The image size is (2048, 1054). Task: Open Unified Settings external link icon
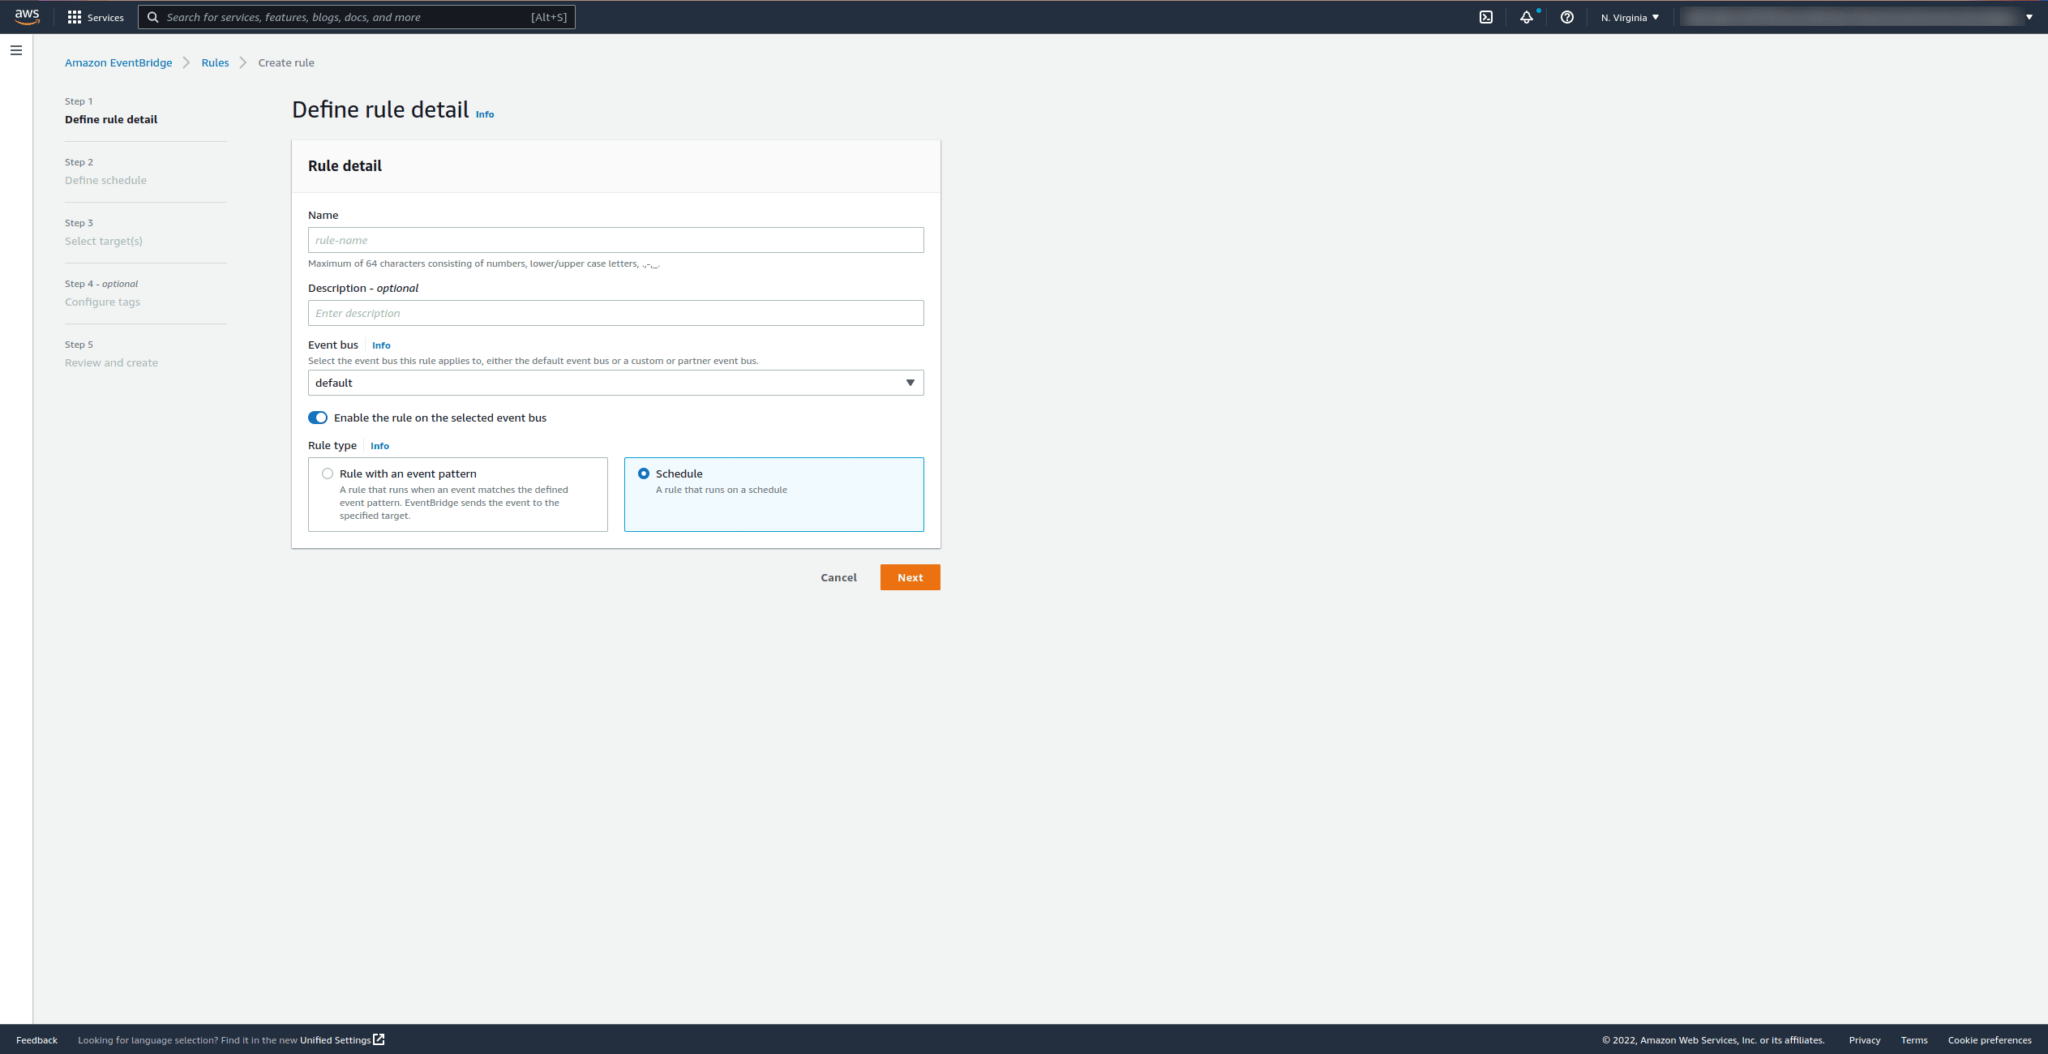(378, 1039)
